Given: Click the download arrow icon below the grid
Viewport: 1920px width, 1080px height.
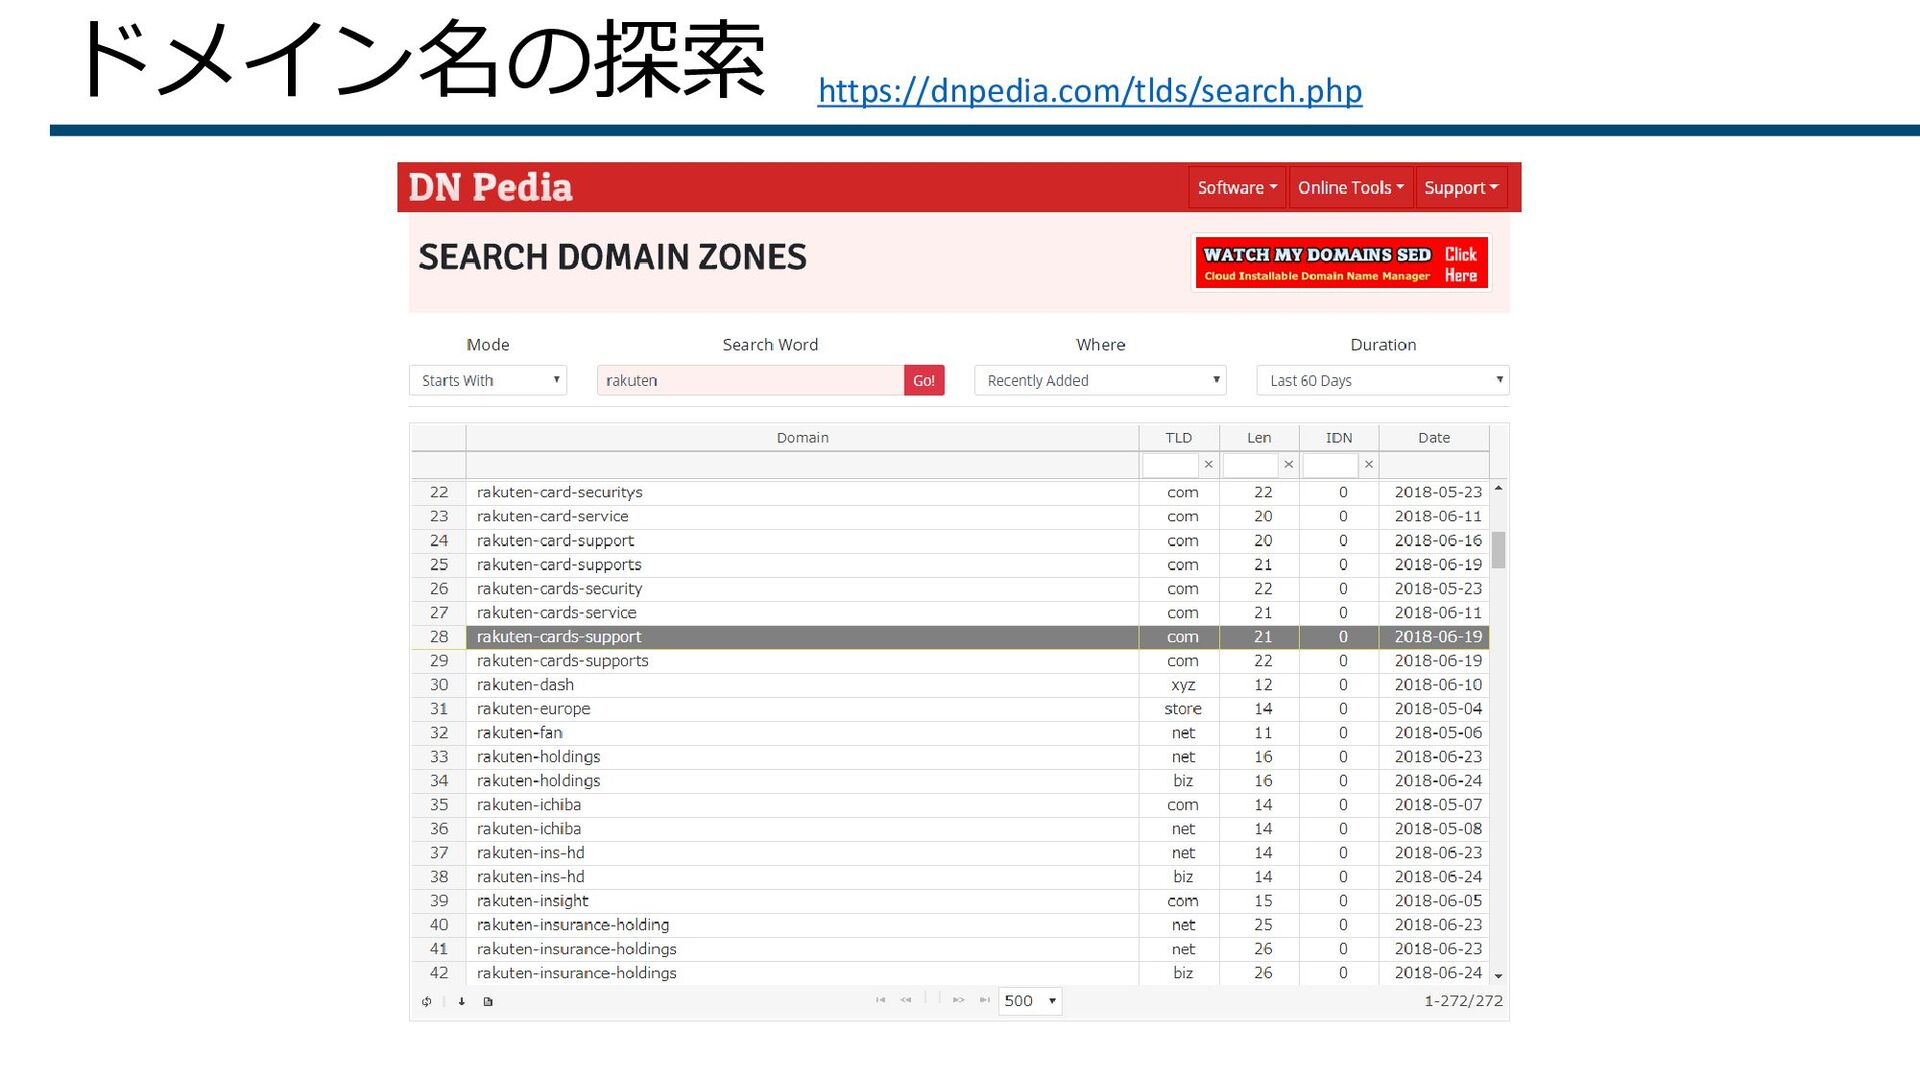Looking at the screenshot, I should (462, 1001).
